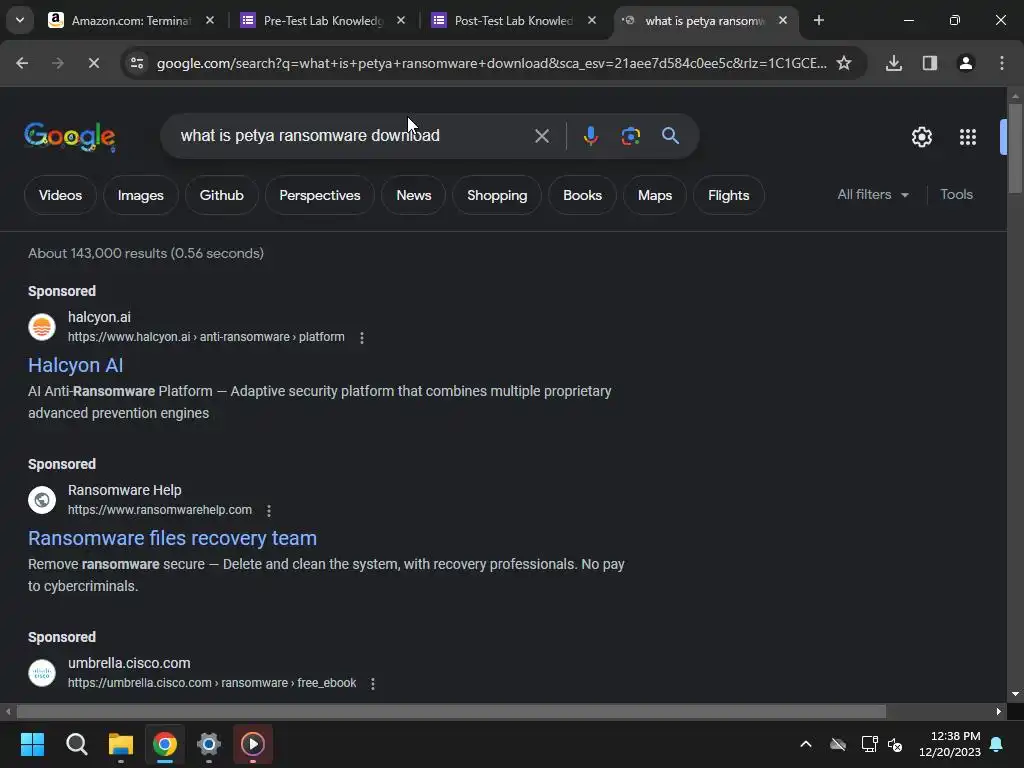This screenshot has width=1024, height=768.
Task: Click the forward navigation arrow
Action: [x=57, y=63]
